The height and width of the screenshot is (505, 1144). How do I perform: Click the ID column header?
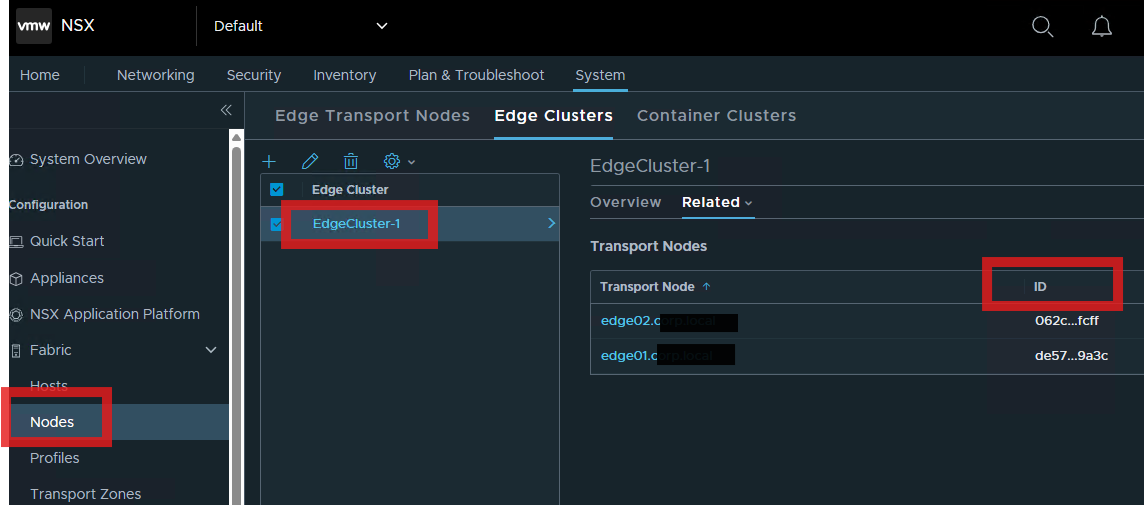(x=1040, y=287)
